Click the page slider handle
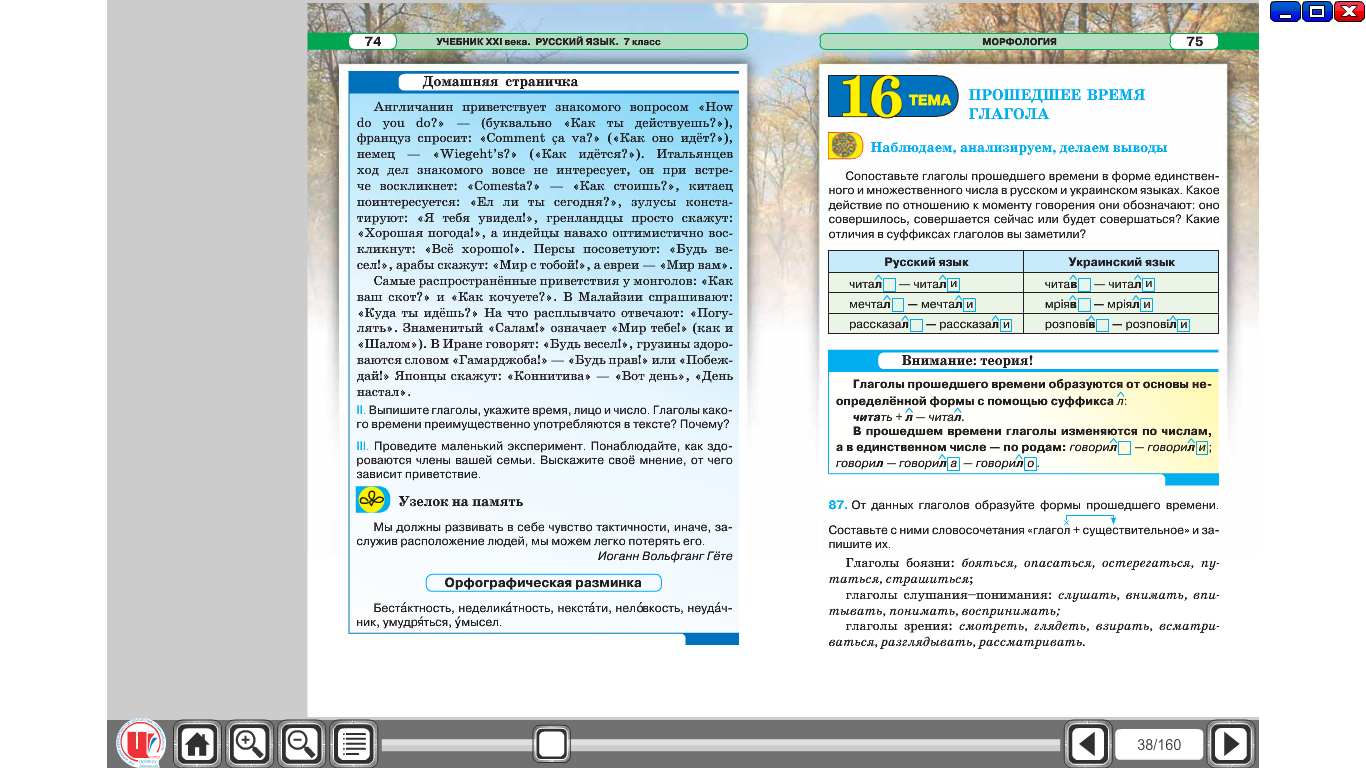Viewport: 1366px width, 768px height. click(551, 744)
